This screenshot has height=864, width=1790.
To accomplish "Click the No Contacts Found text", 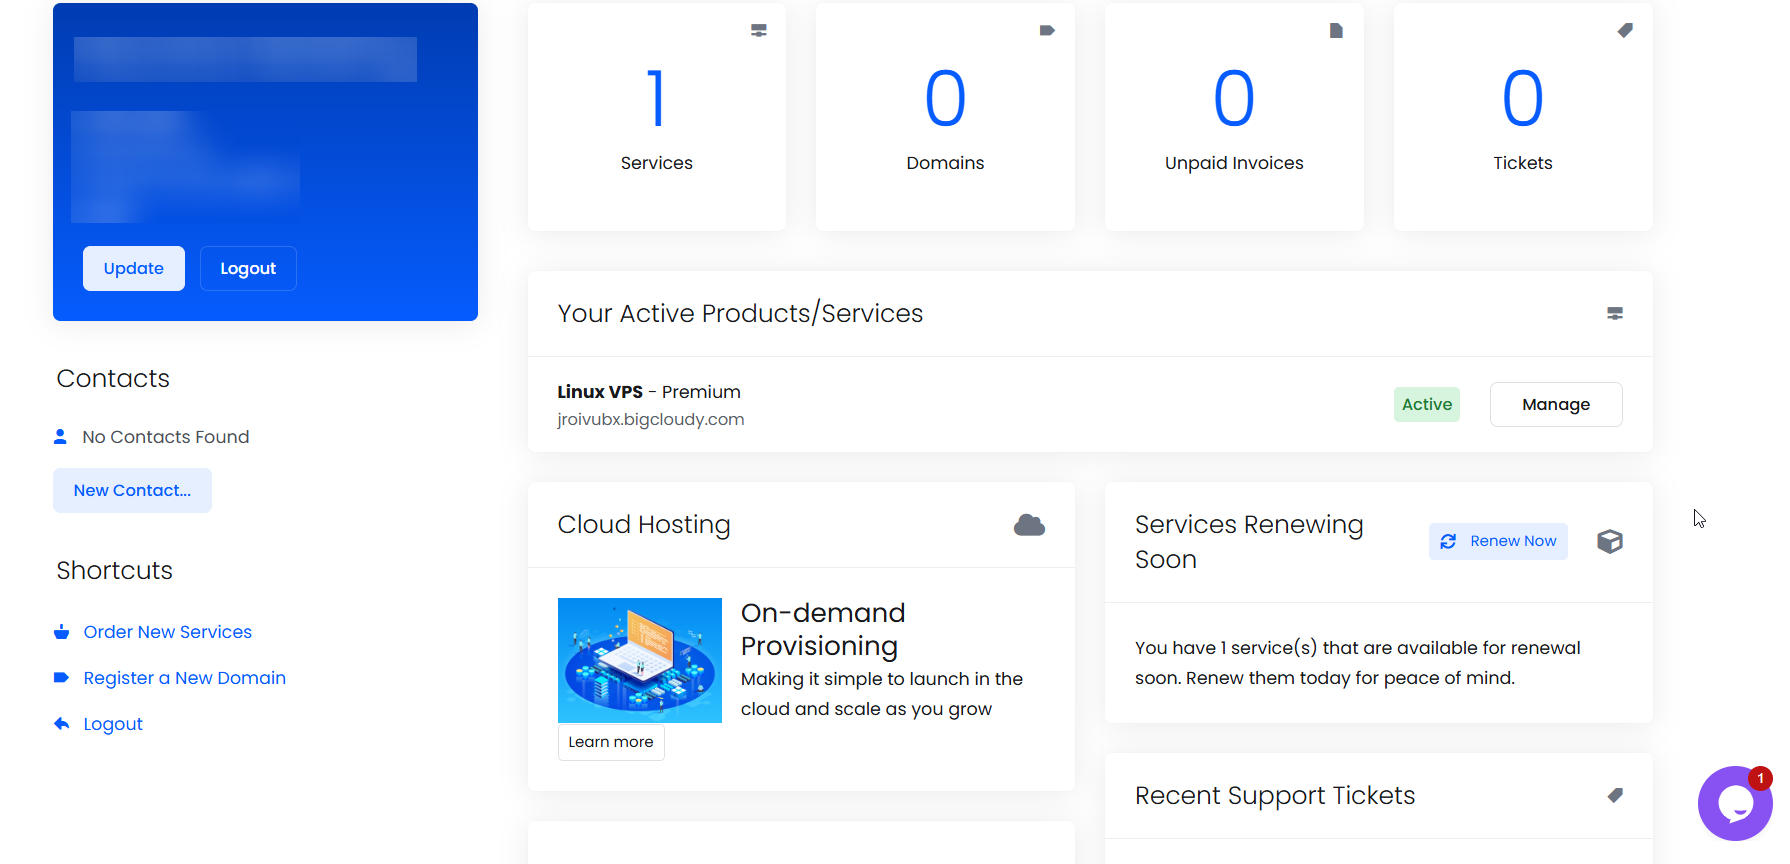I will tap(166, 437).
